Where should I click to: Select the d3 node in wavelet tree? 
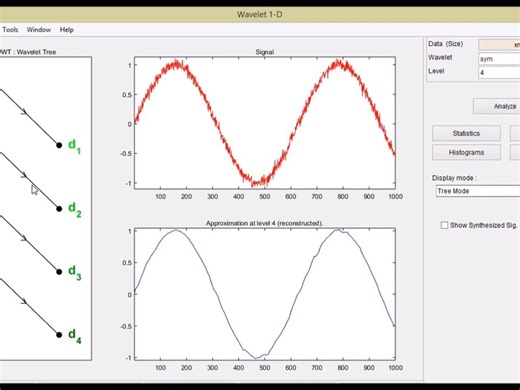(59, 272)
